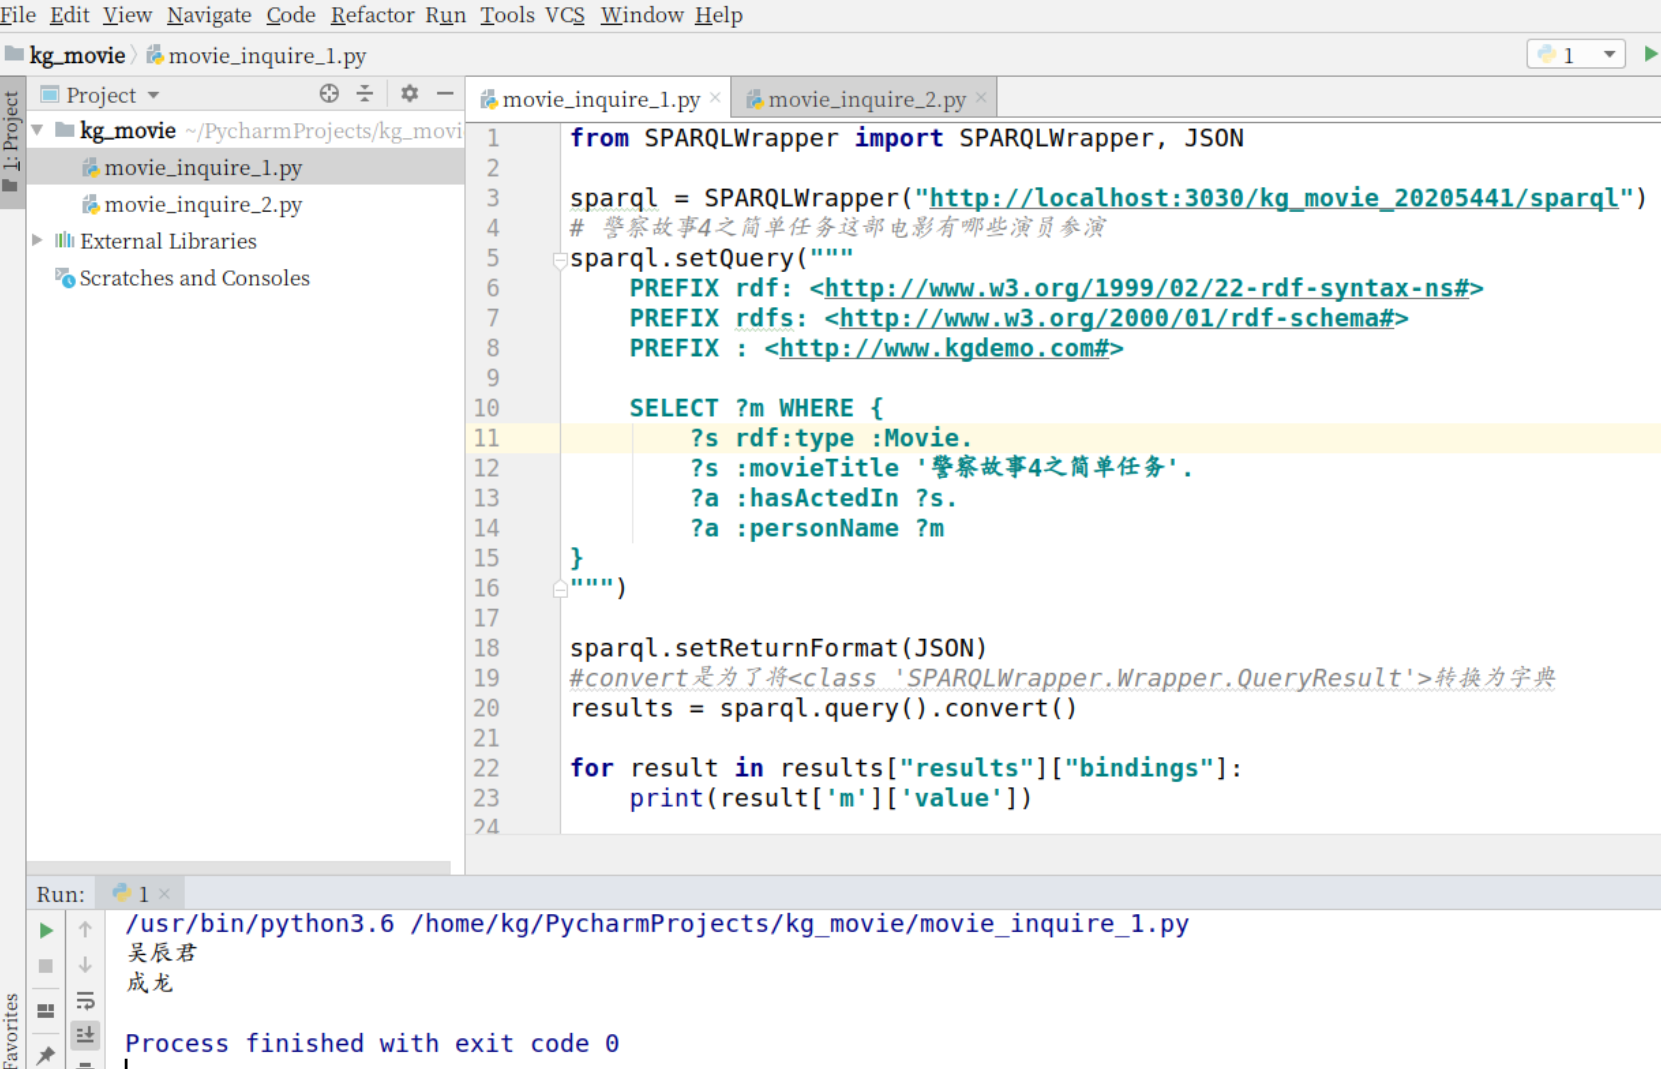Viewport: 1661px width, 1069px height.
Task: Click fold end marker at line 16
Action: 560,589
